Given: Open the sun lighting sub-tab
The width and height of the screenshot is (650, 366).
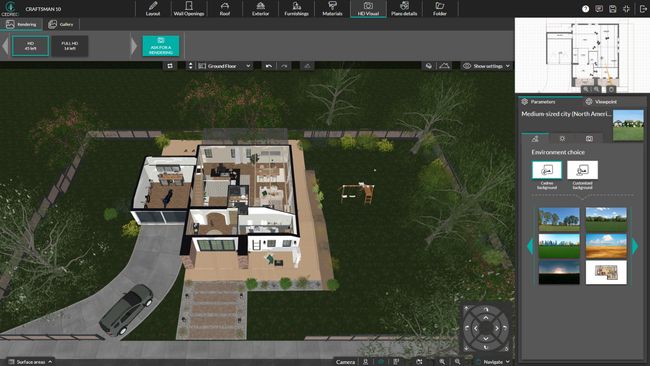Looking at the screenshot, I should [562, 138].
